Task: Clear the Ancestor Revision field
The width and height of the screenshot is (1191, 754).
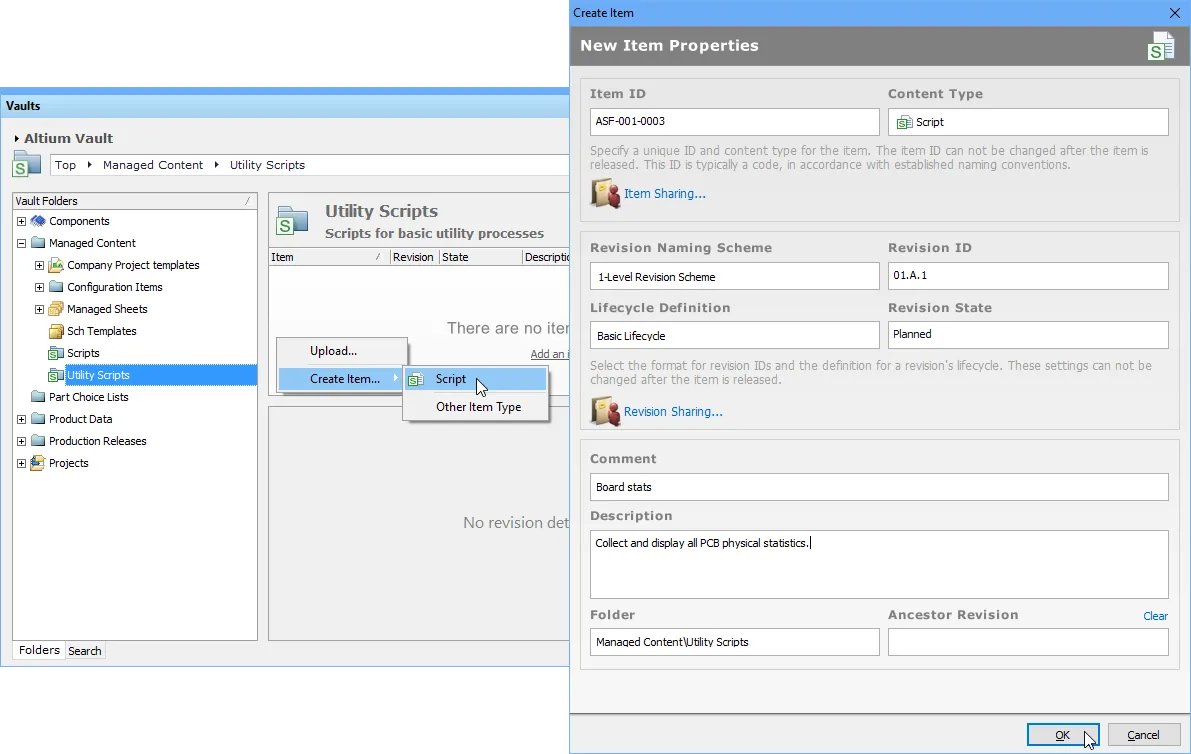Action: tap(1155, 616)
